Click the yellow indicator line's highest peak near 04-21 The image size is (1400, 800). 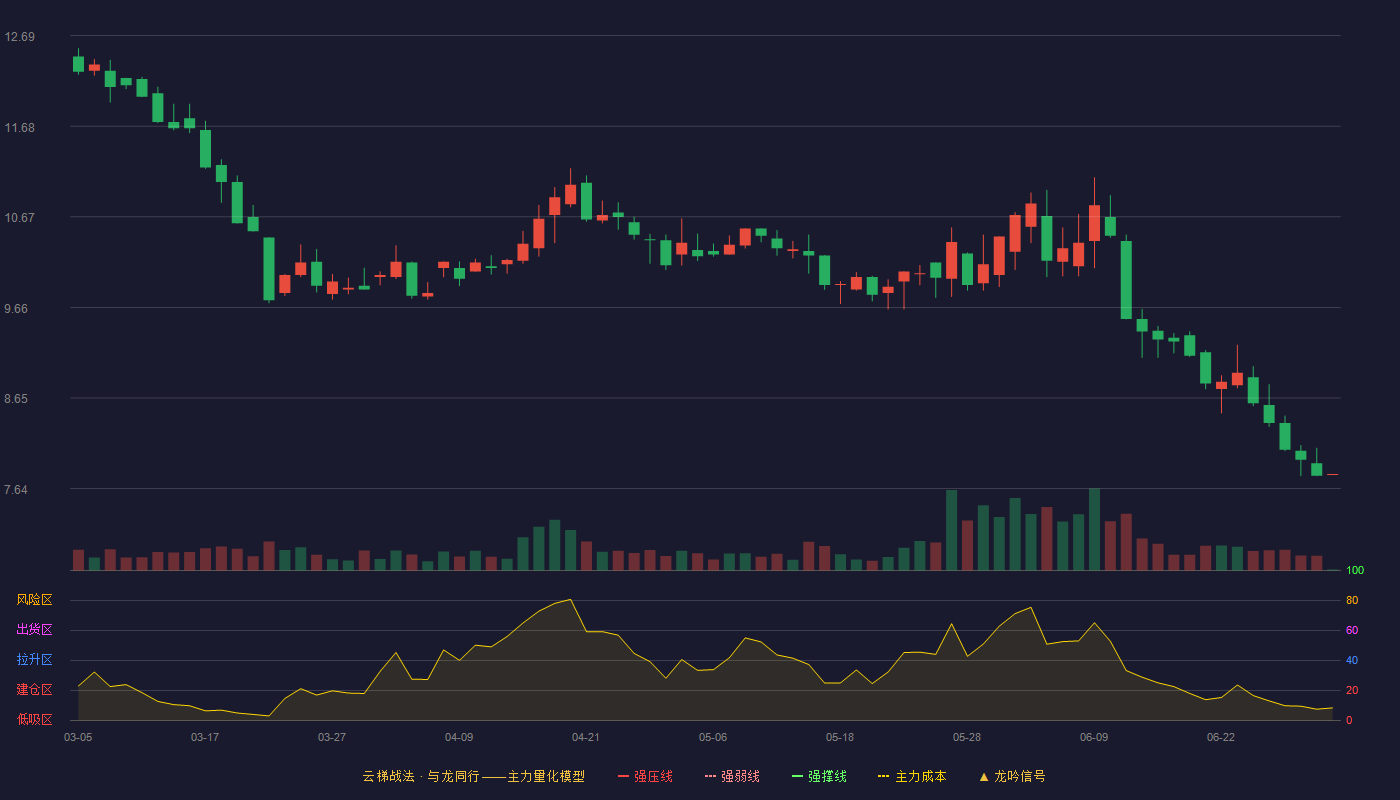pos(570,600)
